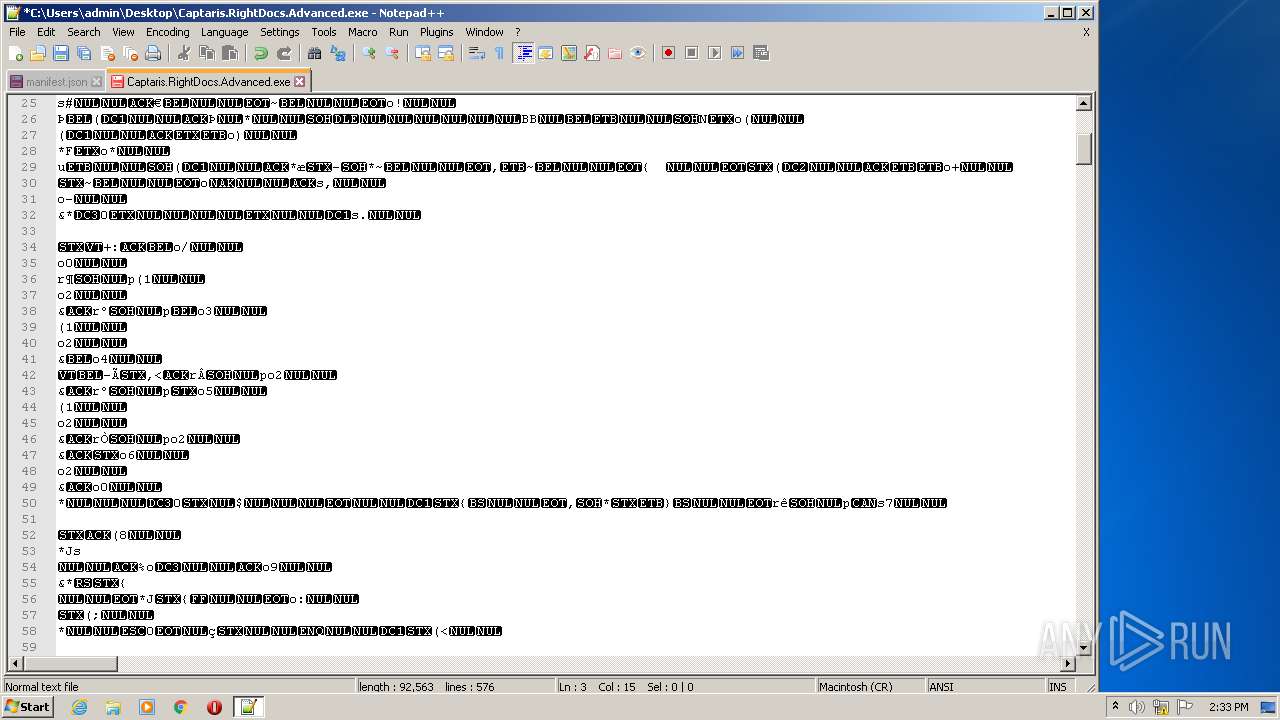Click menu bar X to close document
1280x720 pixels.
[x=1086, y=32]
